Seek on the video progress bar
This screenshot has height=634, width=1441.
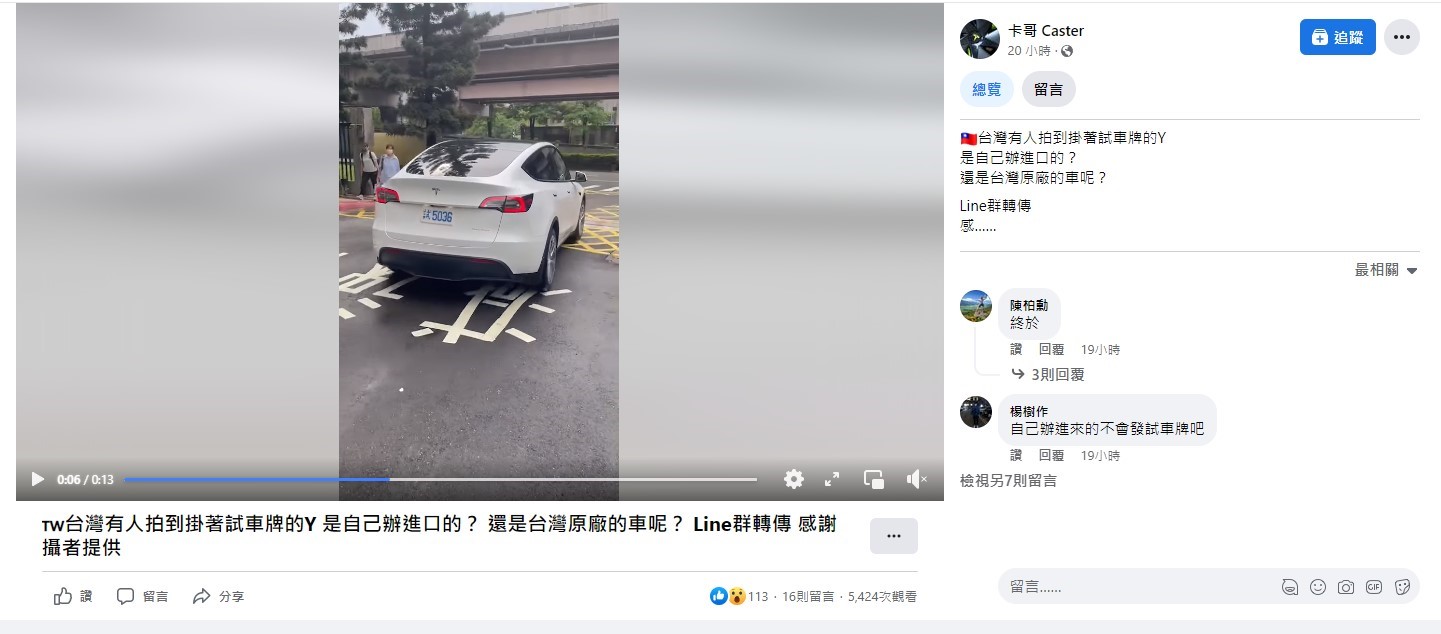pyautogui.click(x=440, y=479)
